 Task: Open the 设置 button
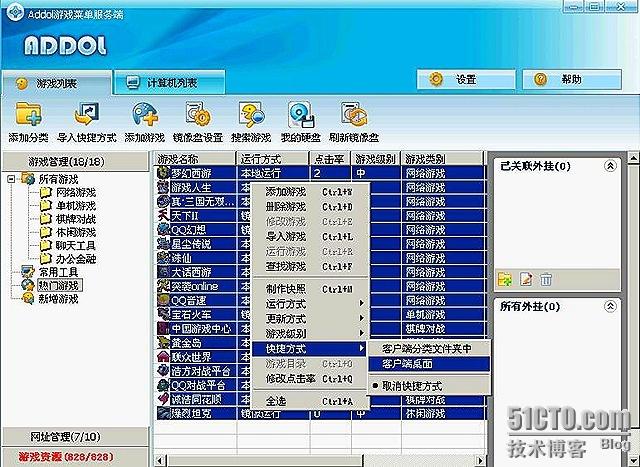(466, 79)
